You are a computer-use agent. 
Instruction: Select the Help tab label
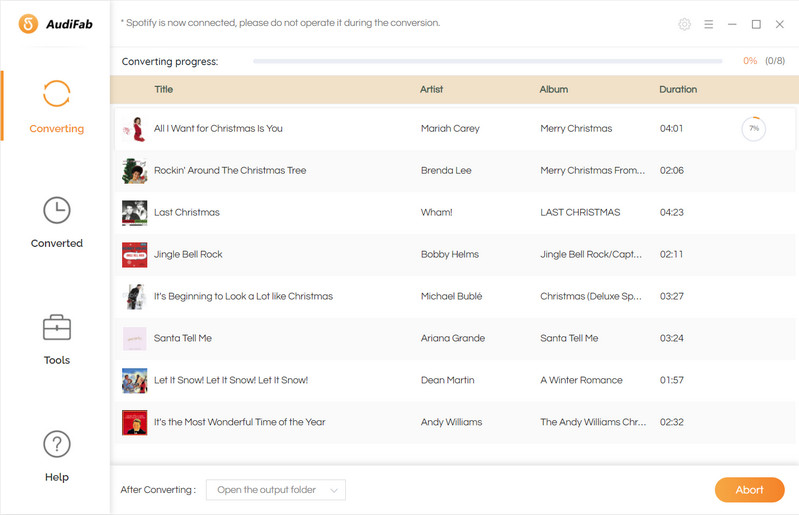(57, 477)
